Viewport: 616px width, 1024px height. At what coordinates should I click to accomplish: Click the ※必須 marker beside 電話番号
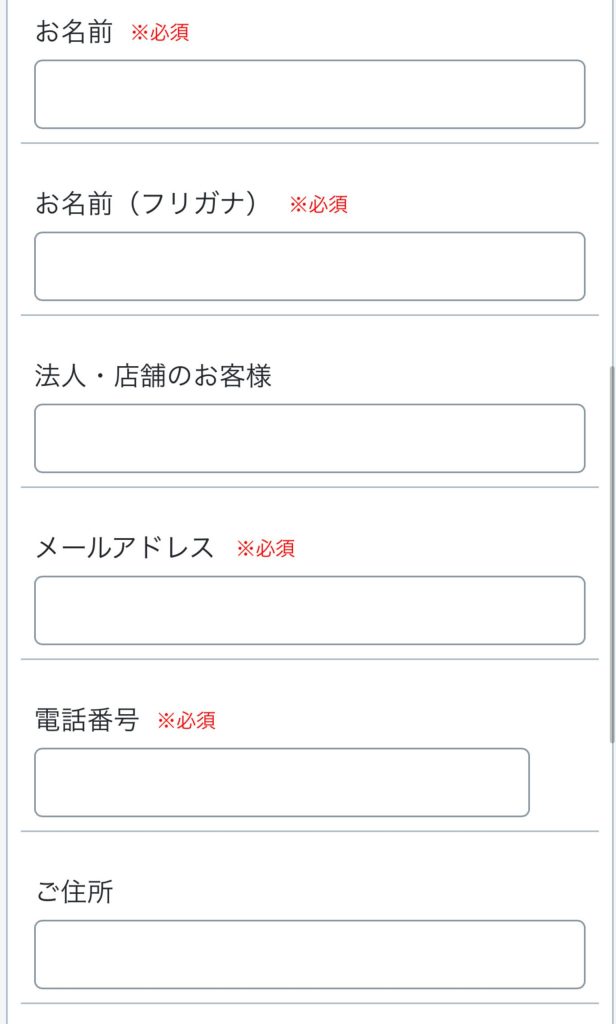186,721
